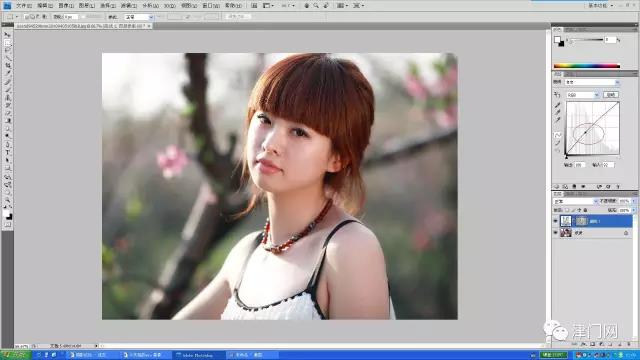
Task: Toggle clip adjustment to layer icon
Action: (x=574, y=187)
